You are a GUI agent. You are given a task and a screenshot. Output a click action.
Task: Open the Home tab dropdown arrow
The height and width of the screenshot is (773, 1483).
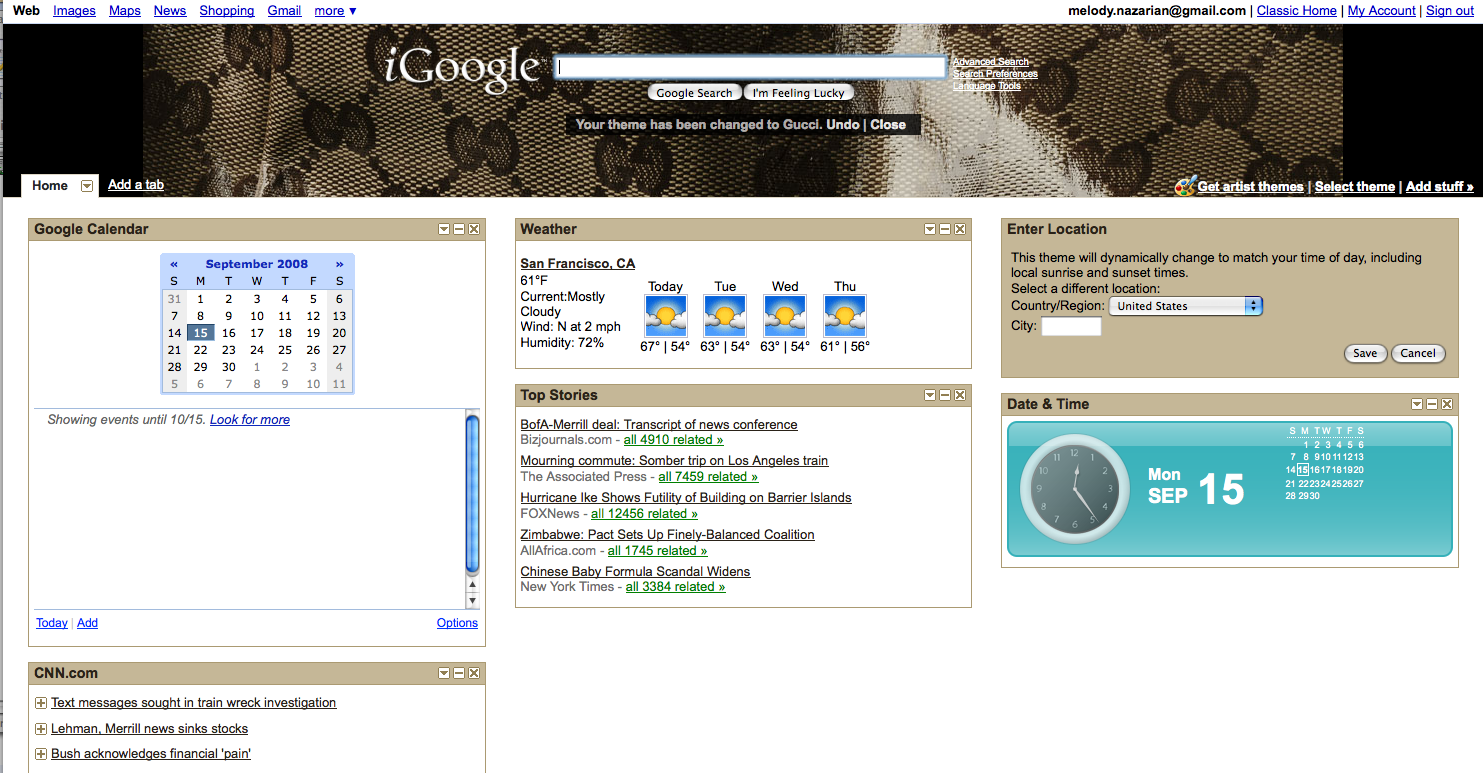87,186
